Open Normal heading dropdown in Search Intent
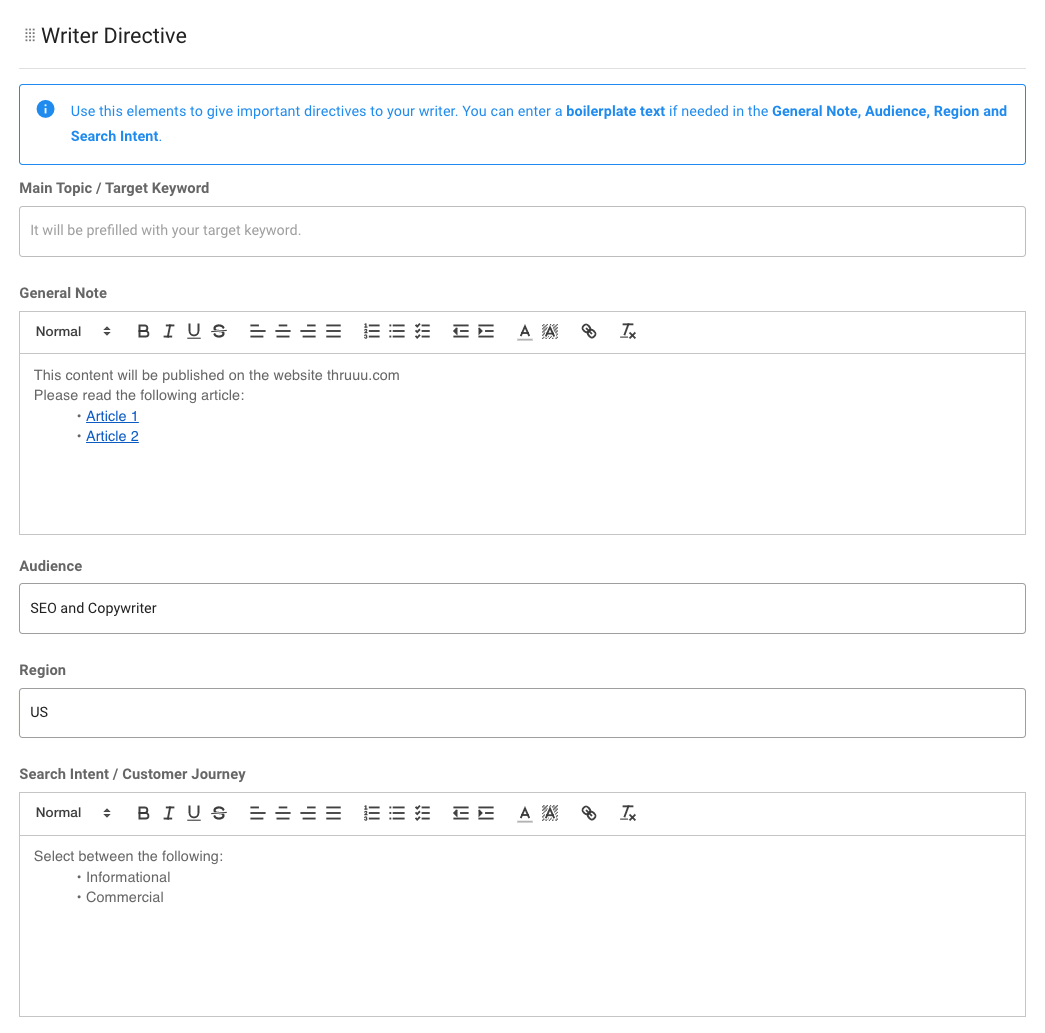Screen dimensions: 1045x1033 click(73, 813)
